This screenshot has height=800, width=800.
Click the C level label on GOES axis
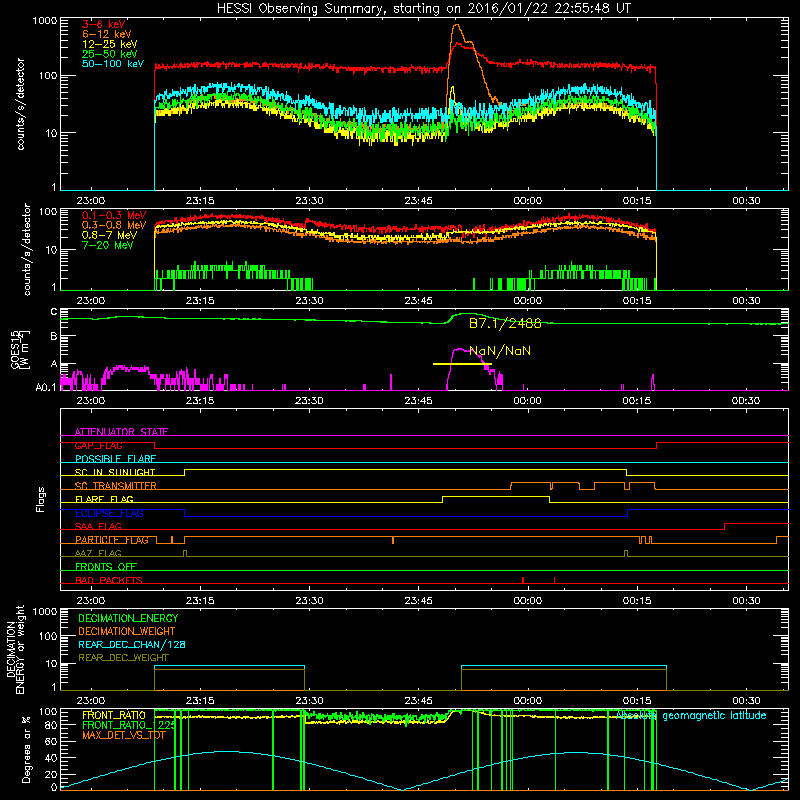(54, 312)
